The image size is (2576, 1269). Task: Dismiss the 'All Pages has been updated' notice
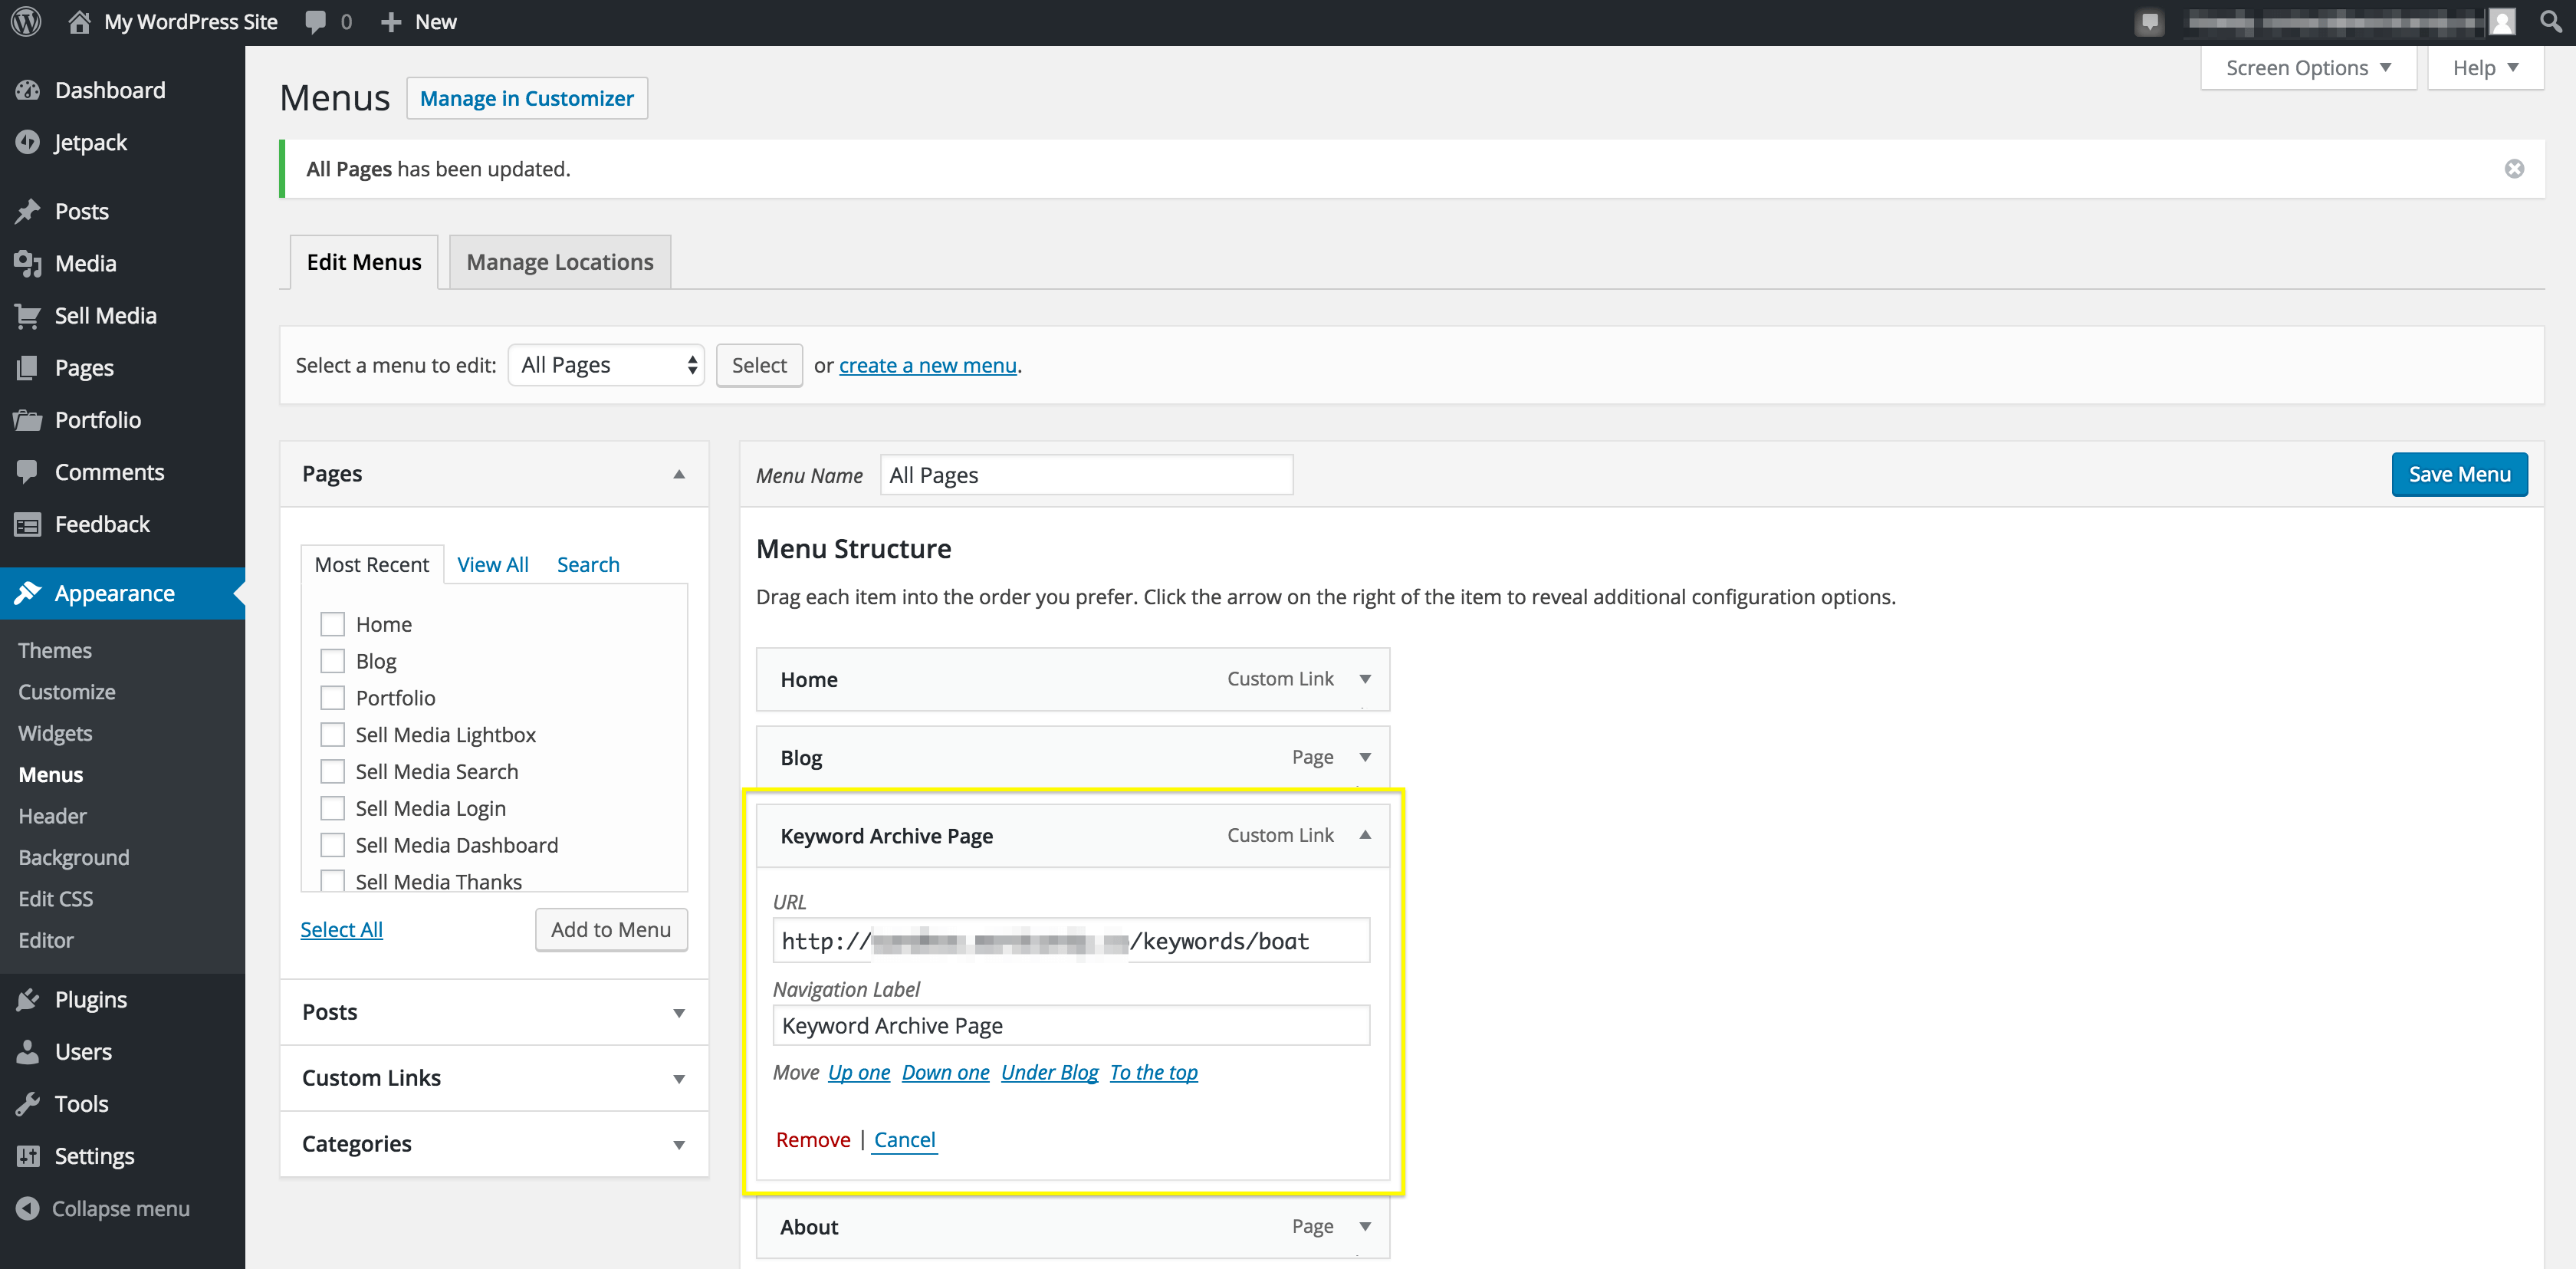coord(2514,169)
